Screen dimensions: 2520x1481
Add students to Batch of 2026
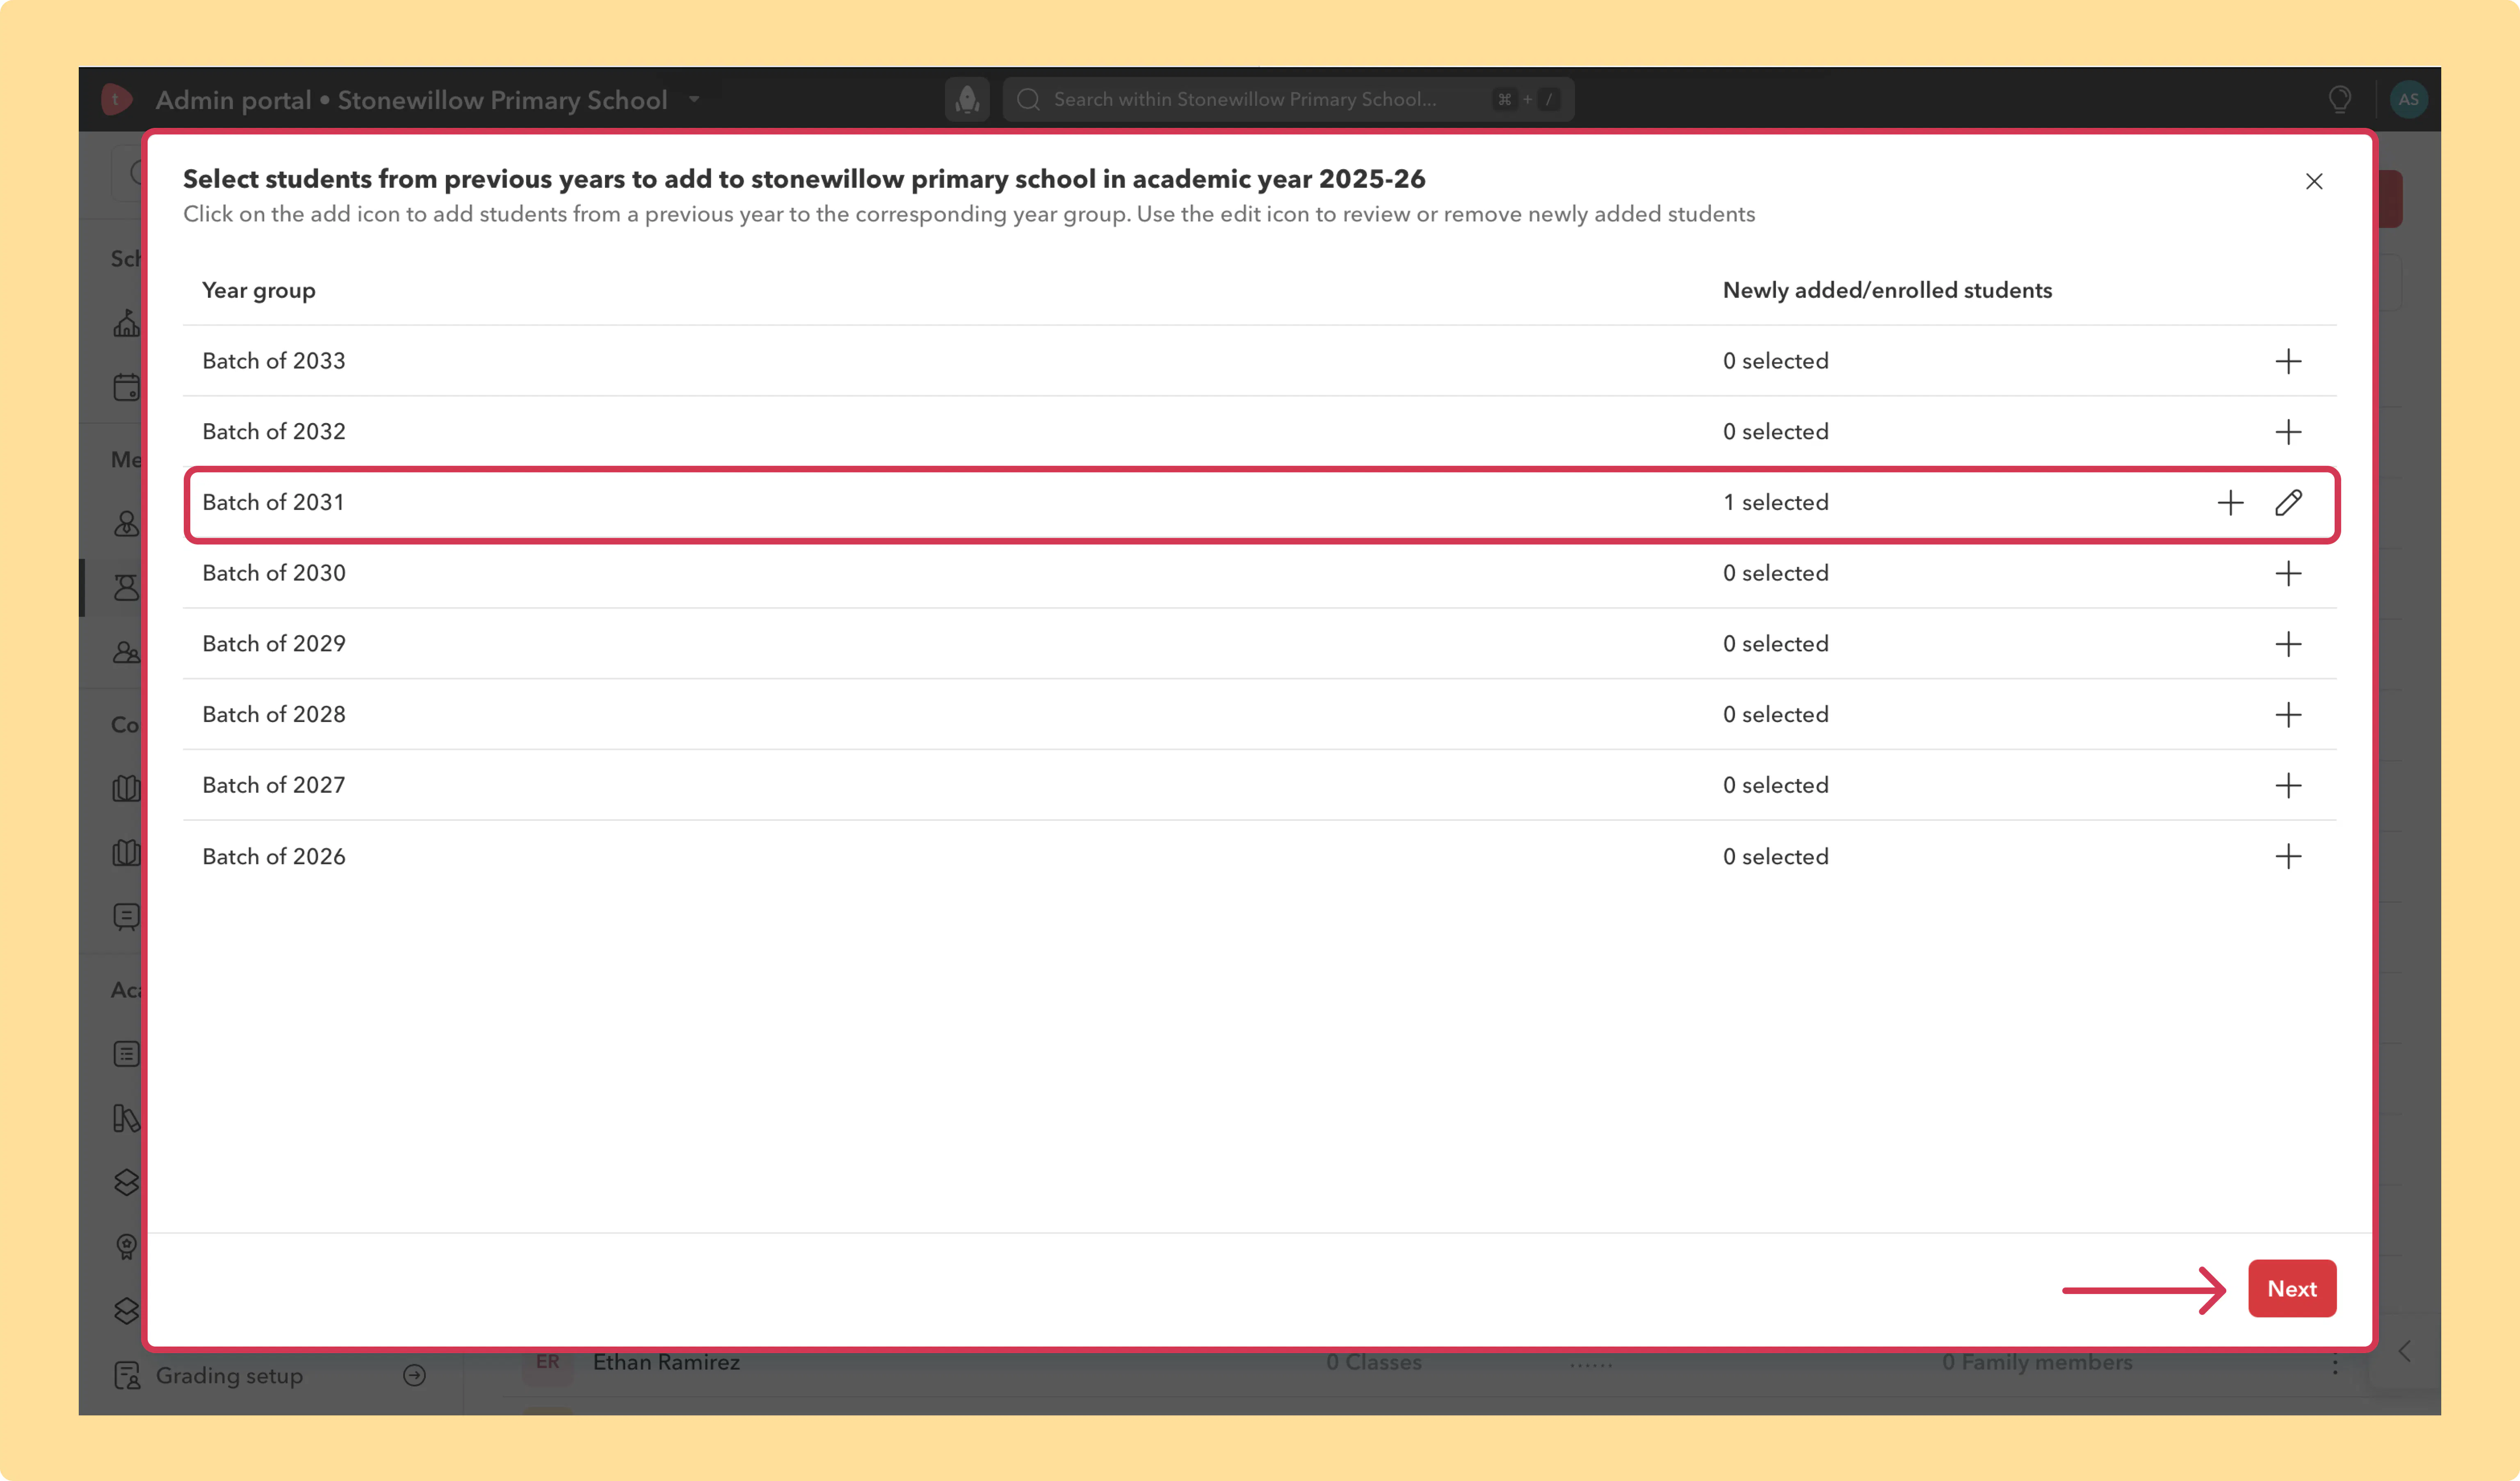pos(2288,856)
